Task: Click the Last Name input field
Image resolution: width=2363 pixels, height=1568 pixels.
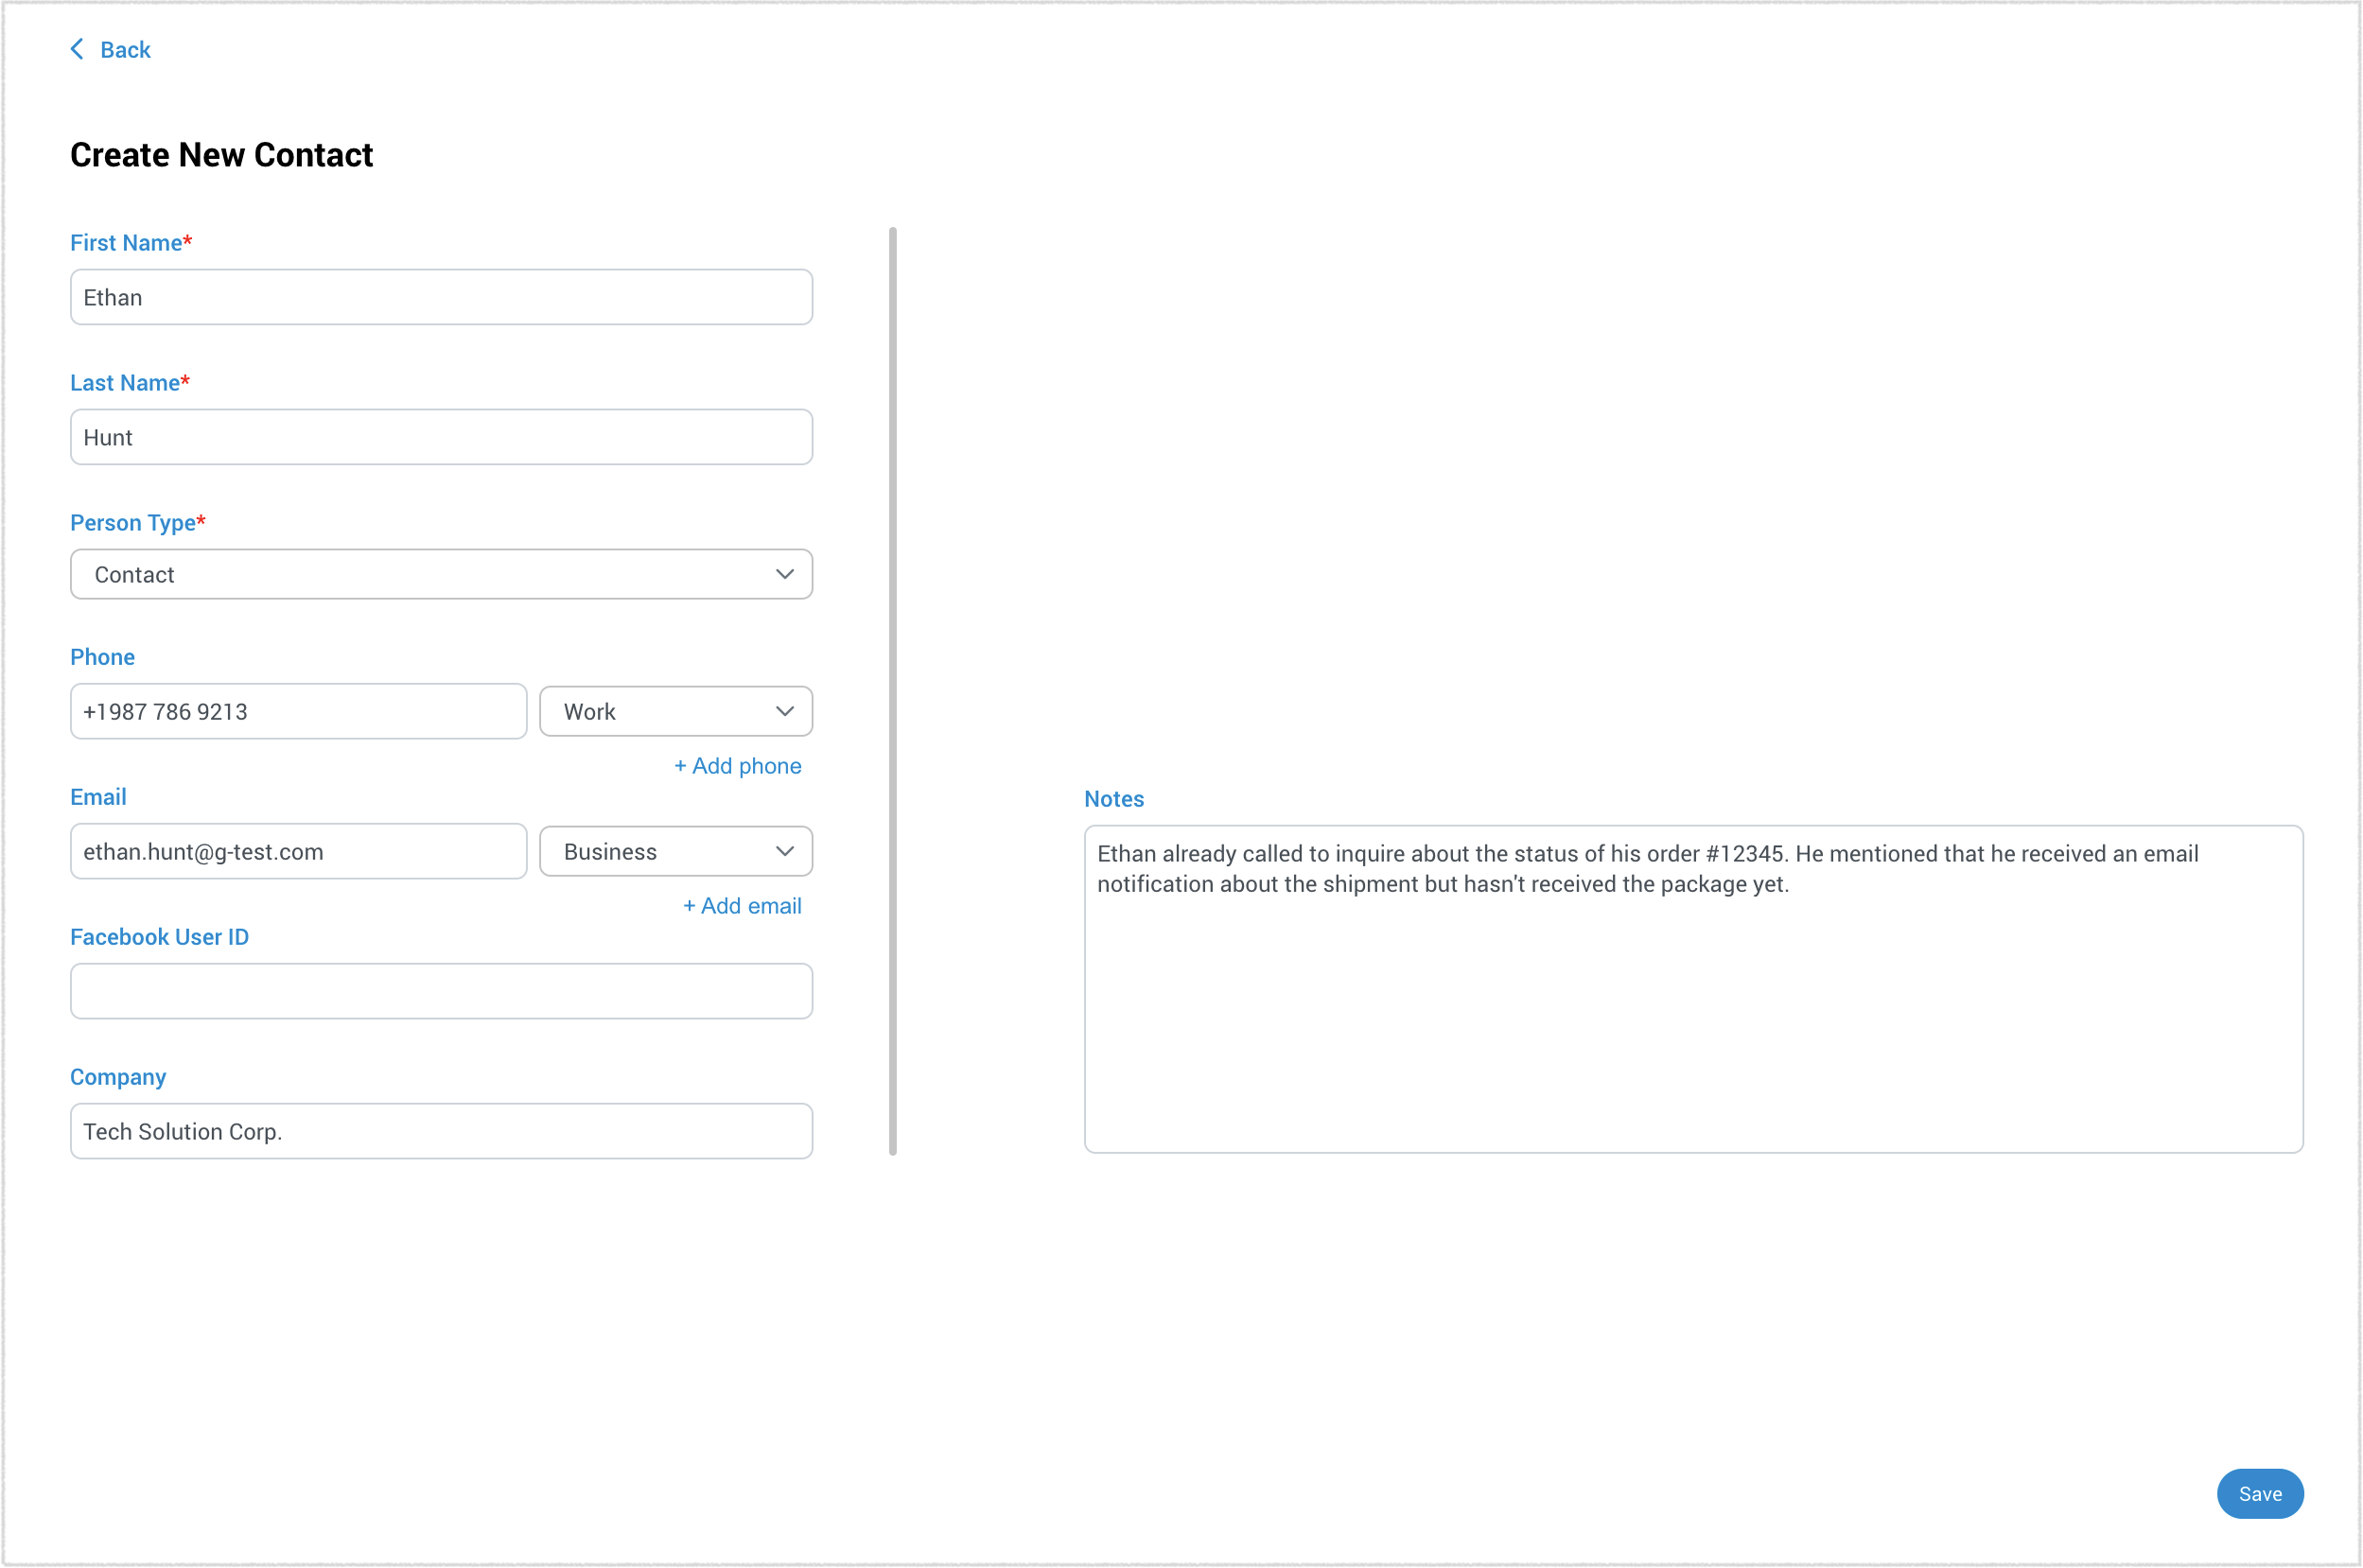Action: [x=441, y=436]
